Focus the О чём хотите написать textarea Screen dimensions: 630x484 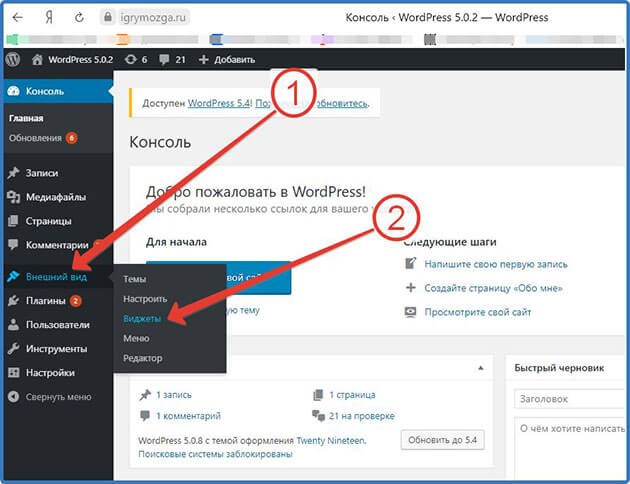pyautogui.click(x=571, y=448)
